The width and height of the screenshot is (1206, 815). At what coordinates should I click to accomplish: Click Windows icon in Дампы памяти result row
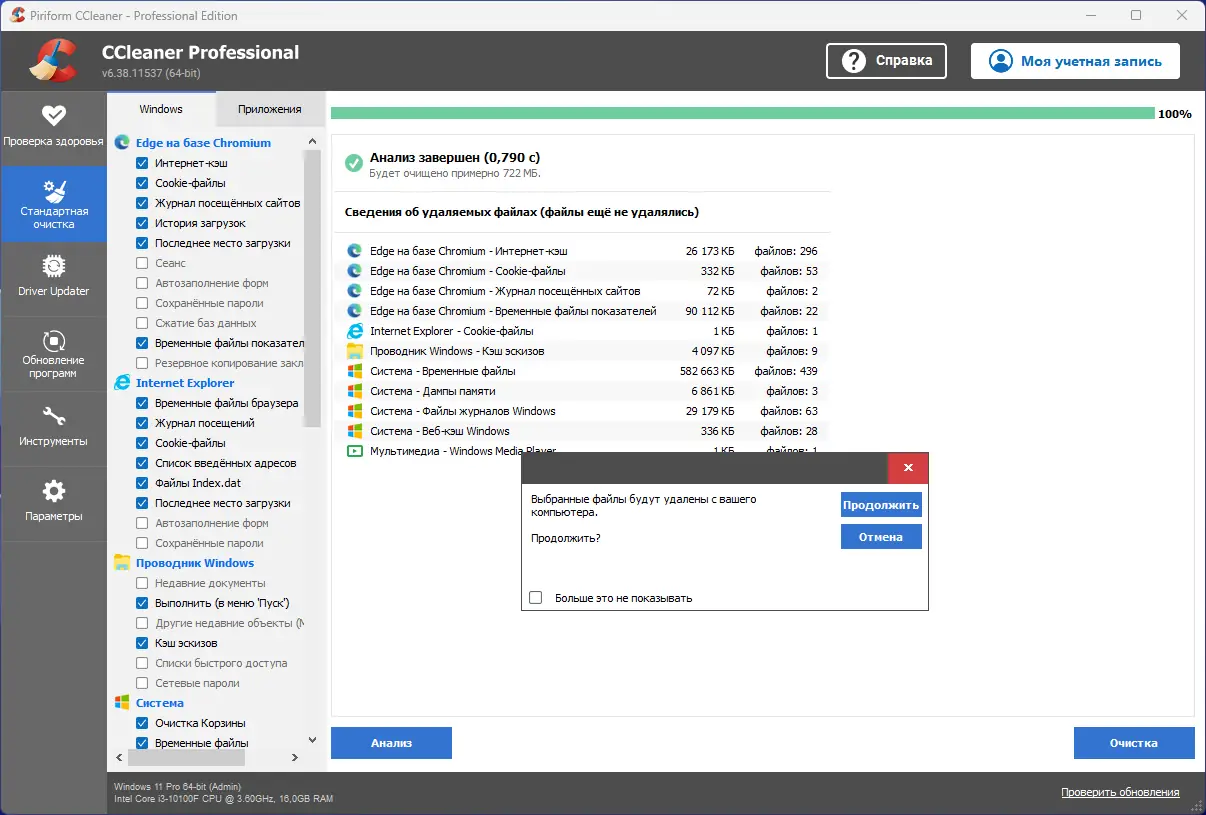tap(354, 391)
